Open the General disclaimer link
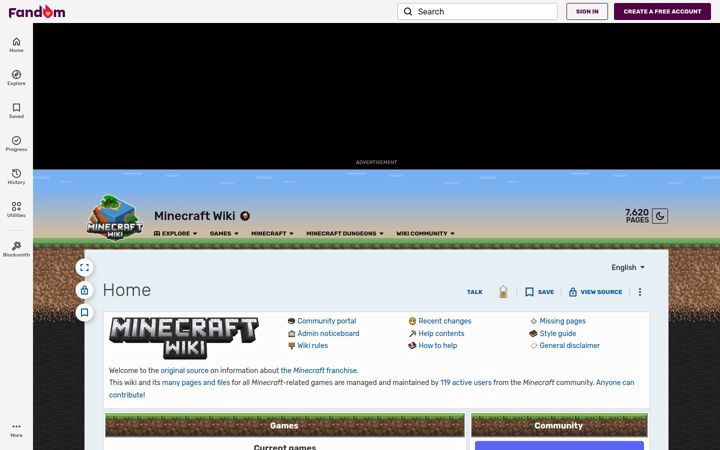Image resolution: width=720 pixels, height=450 pixels. [x=569, y=345]
